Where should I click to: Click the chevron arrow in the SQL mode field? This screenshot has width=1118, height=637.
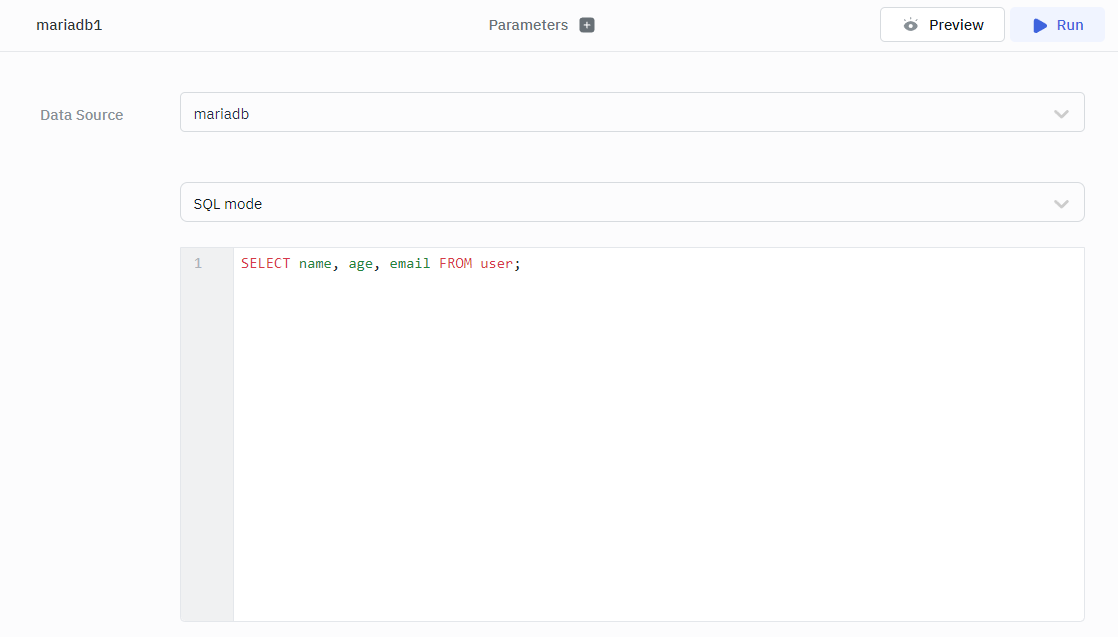tap(1061, 204)
